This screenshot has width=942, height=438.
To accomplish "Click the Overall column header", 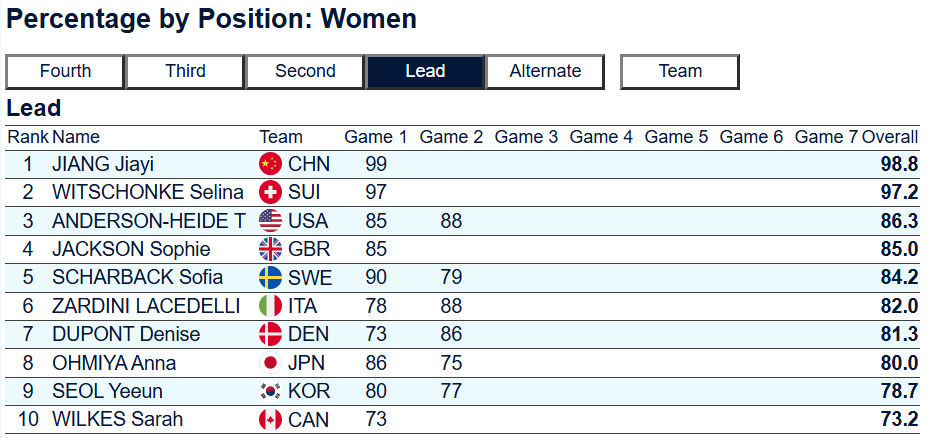I will click(890, 137).
